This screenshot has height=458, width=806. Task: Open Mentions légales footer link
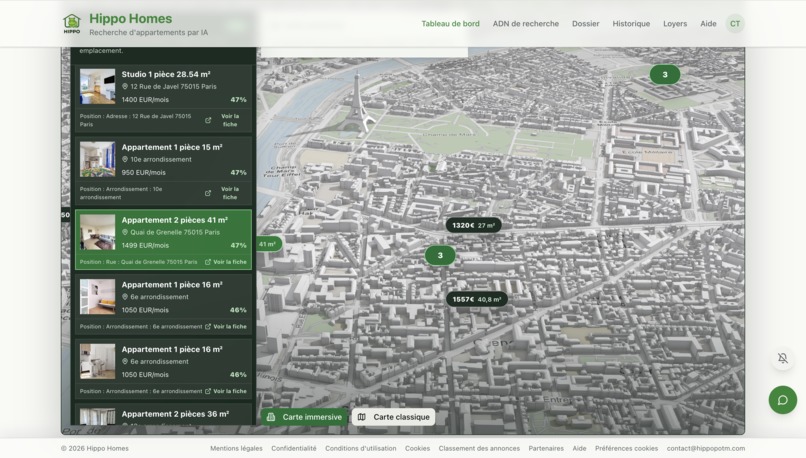tap(236, 448)
